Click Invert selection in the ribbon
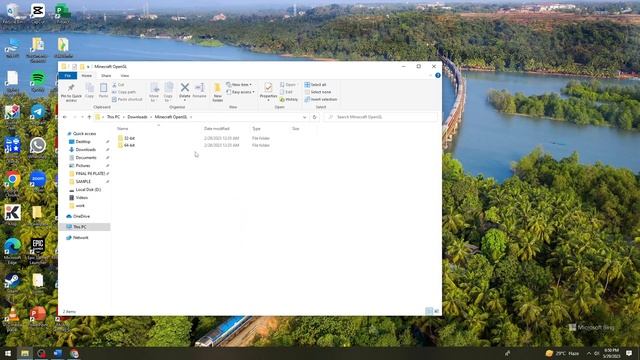The height and width of the screenshot is (360, 640). click(x=321, y=100)
